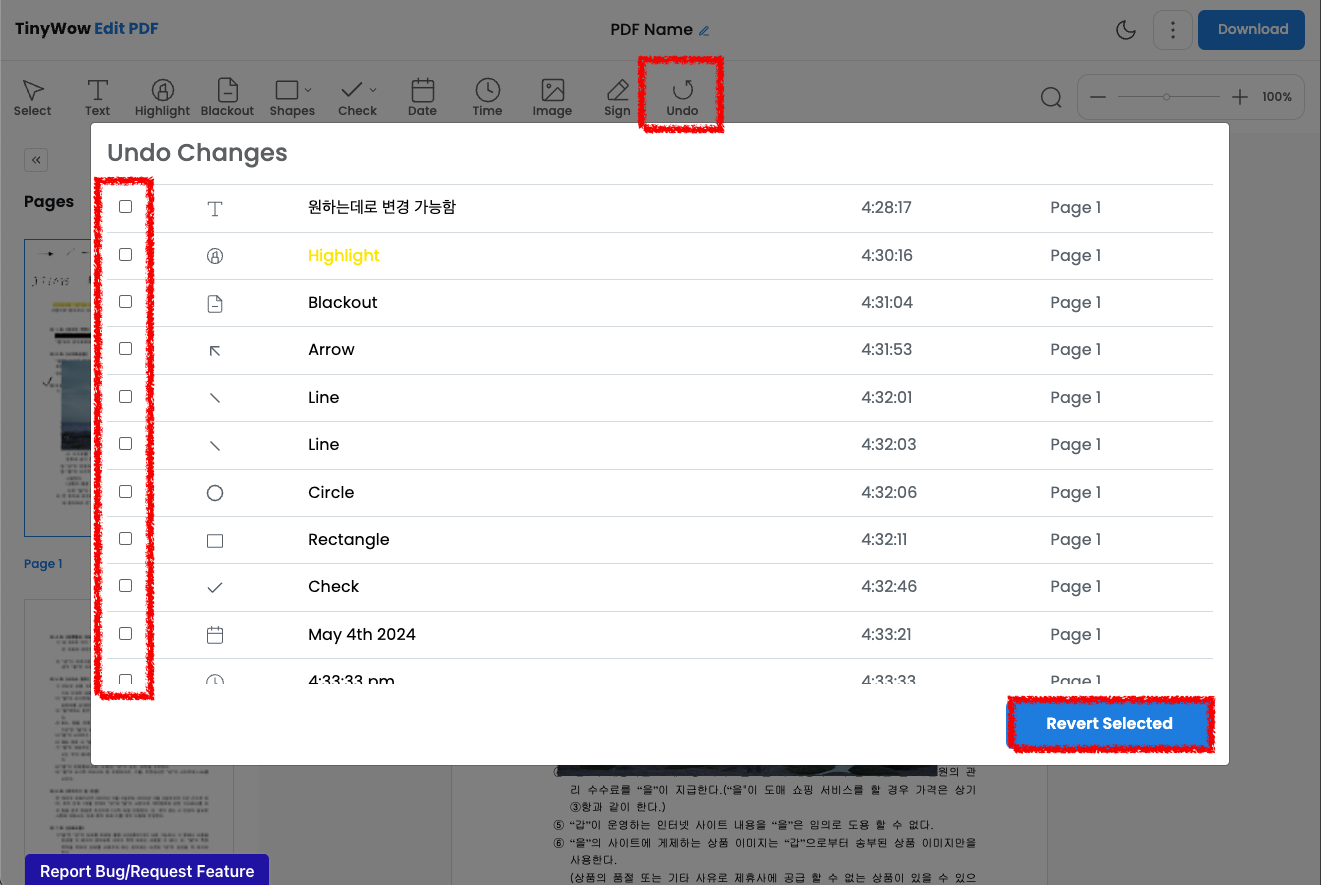This screenshot has width=1321, height=885.
Task: Click the search magnifier icon
Action: tap(1051, 96)
